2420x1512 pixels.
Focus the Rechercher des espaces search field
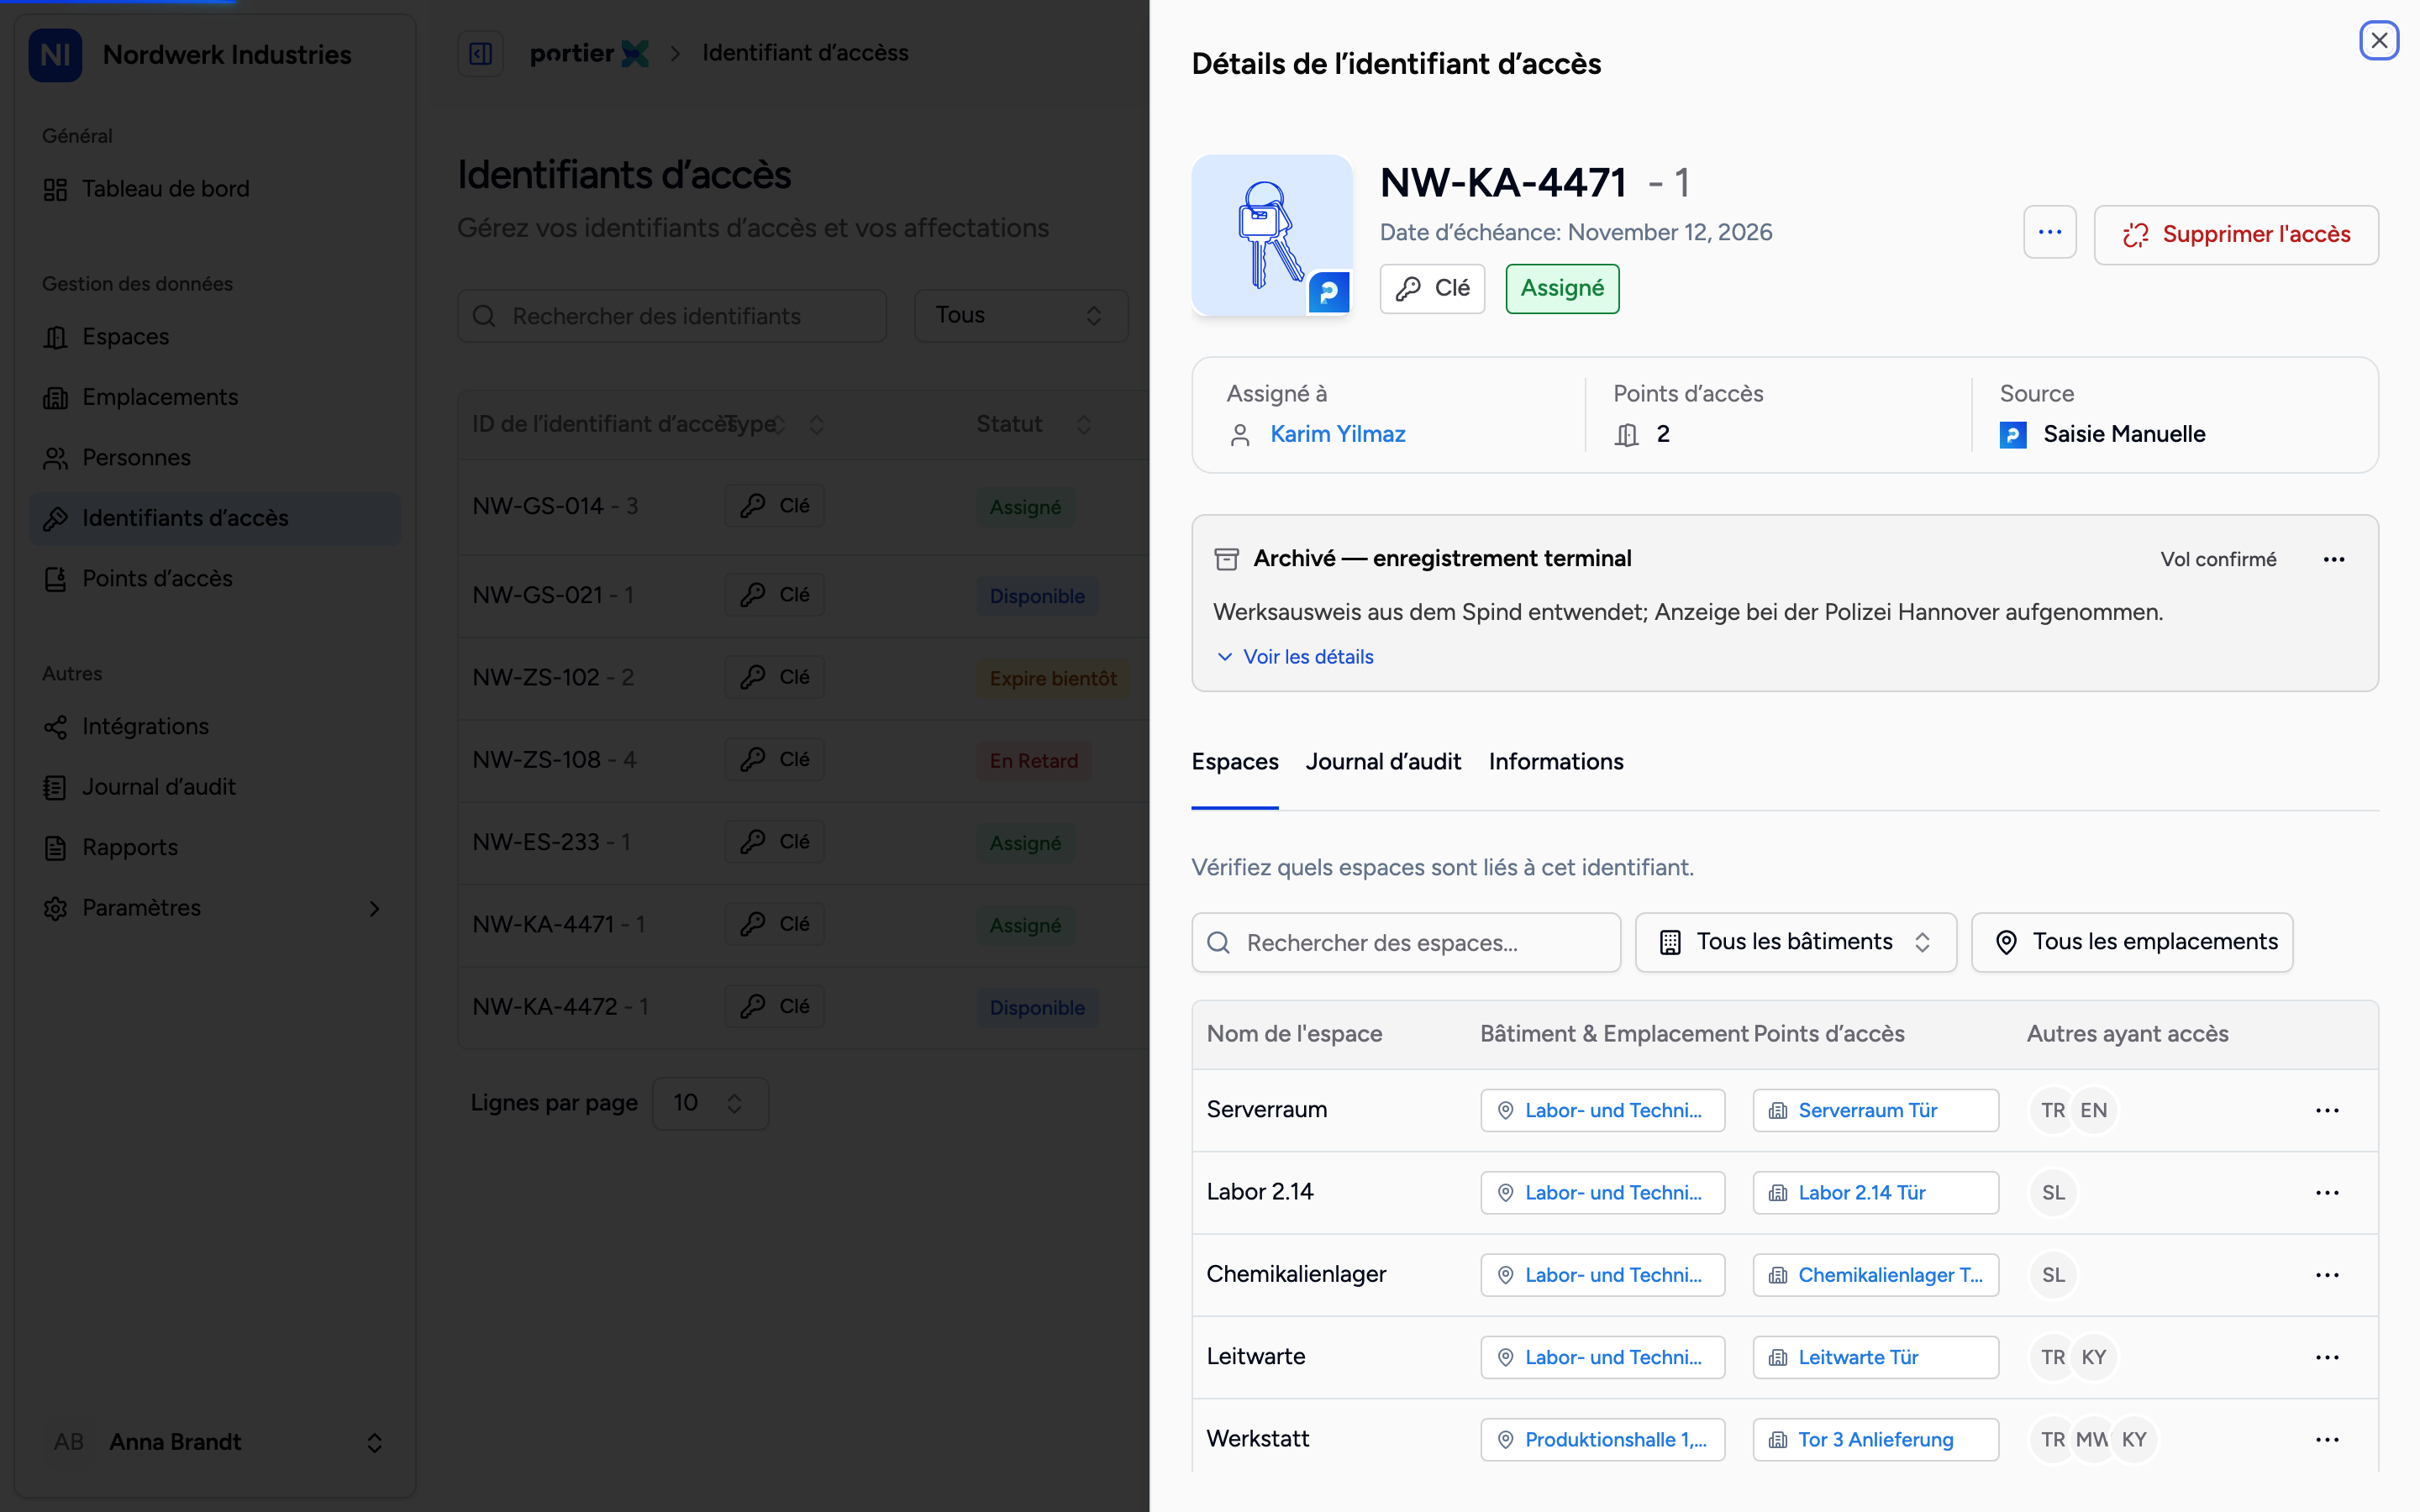point(1406,942)
